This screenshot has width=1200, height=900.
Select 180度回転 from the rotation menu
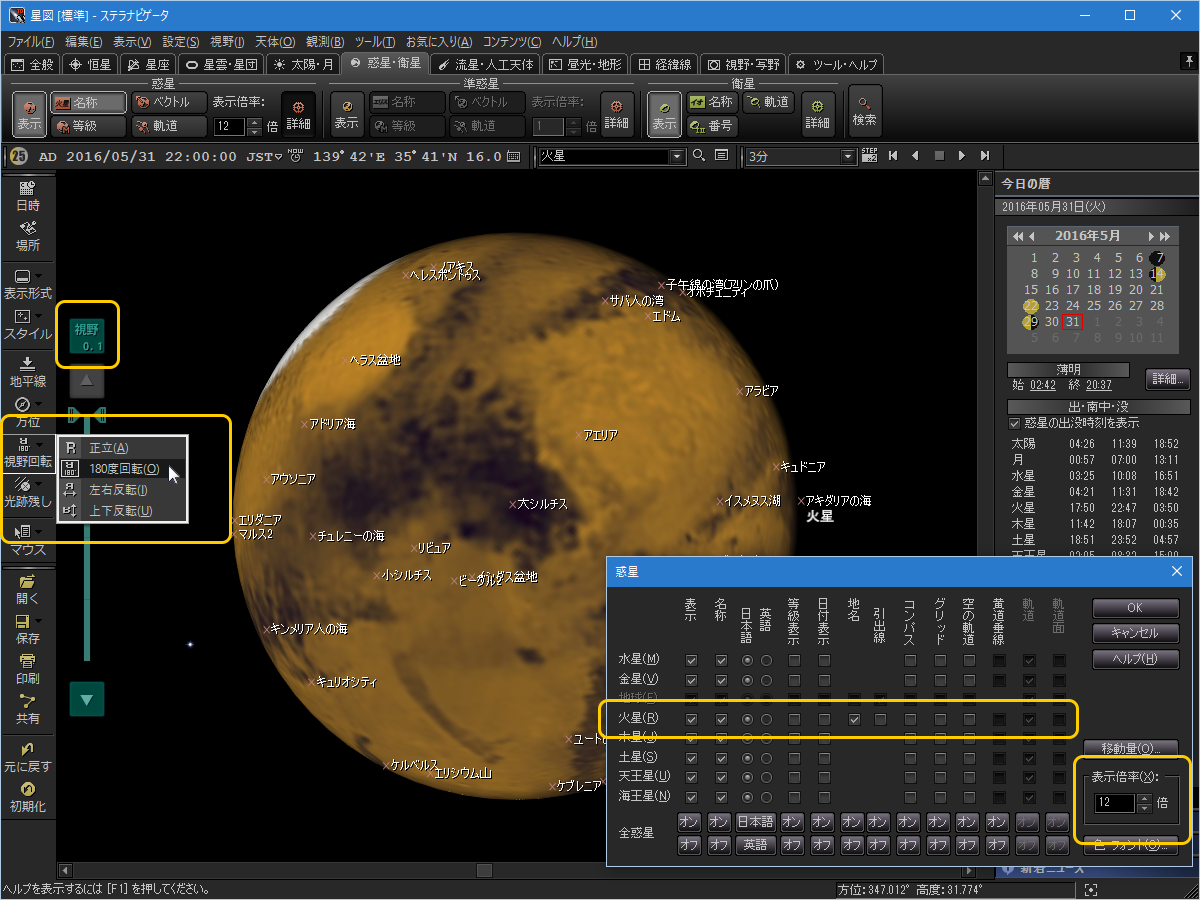pyautogui.click(x=125, y=469)
